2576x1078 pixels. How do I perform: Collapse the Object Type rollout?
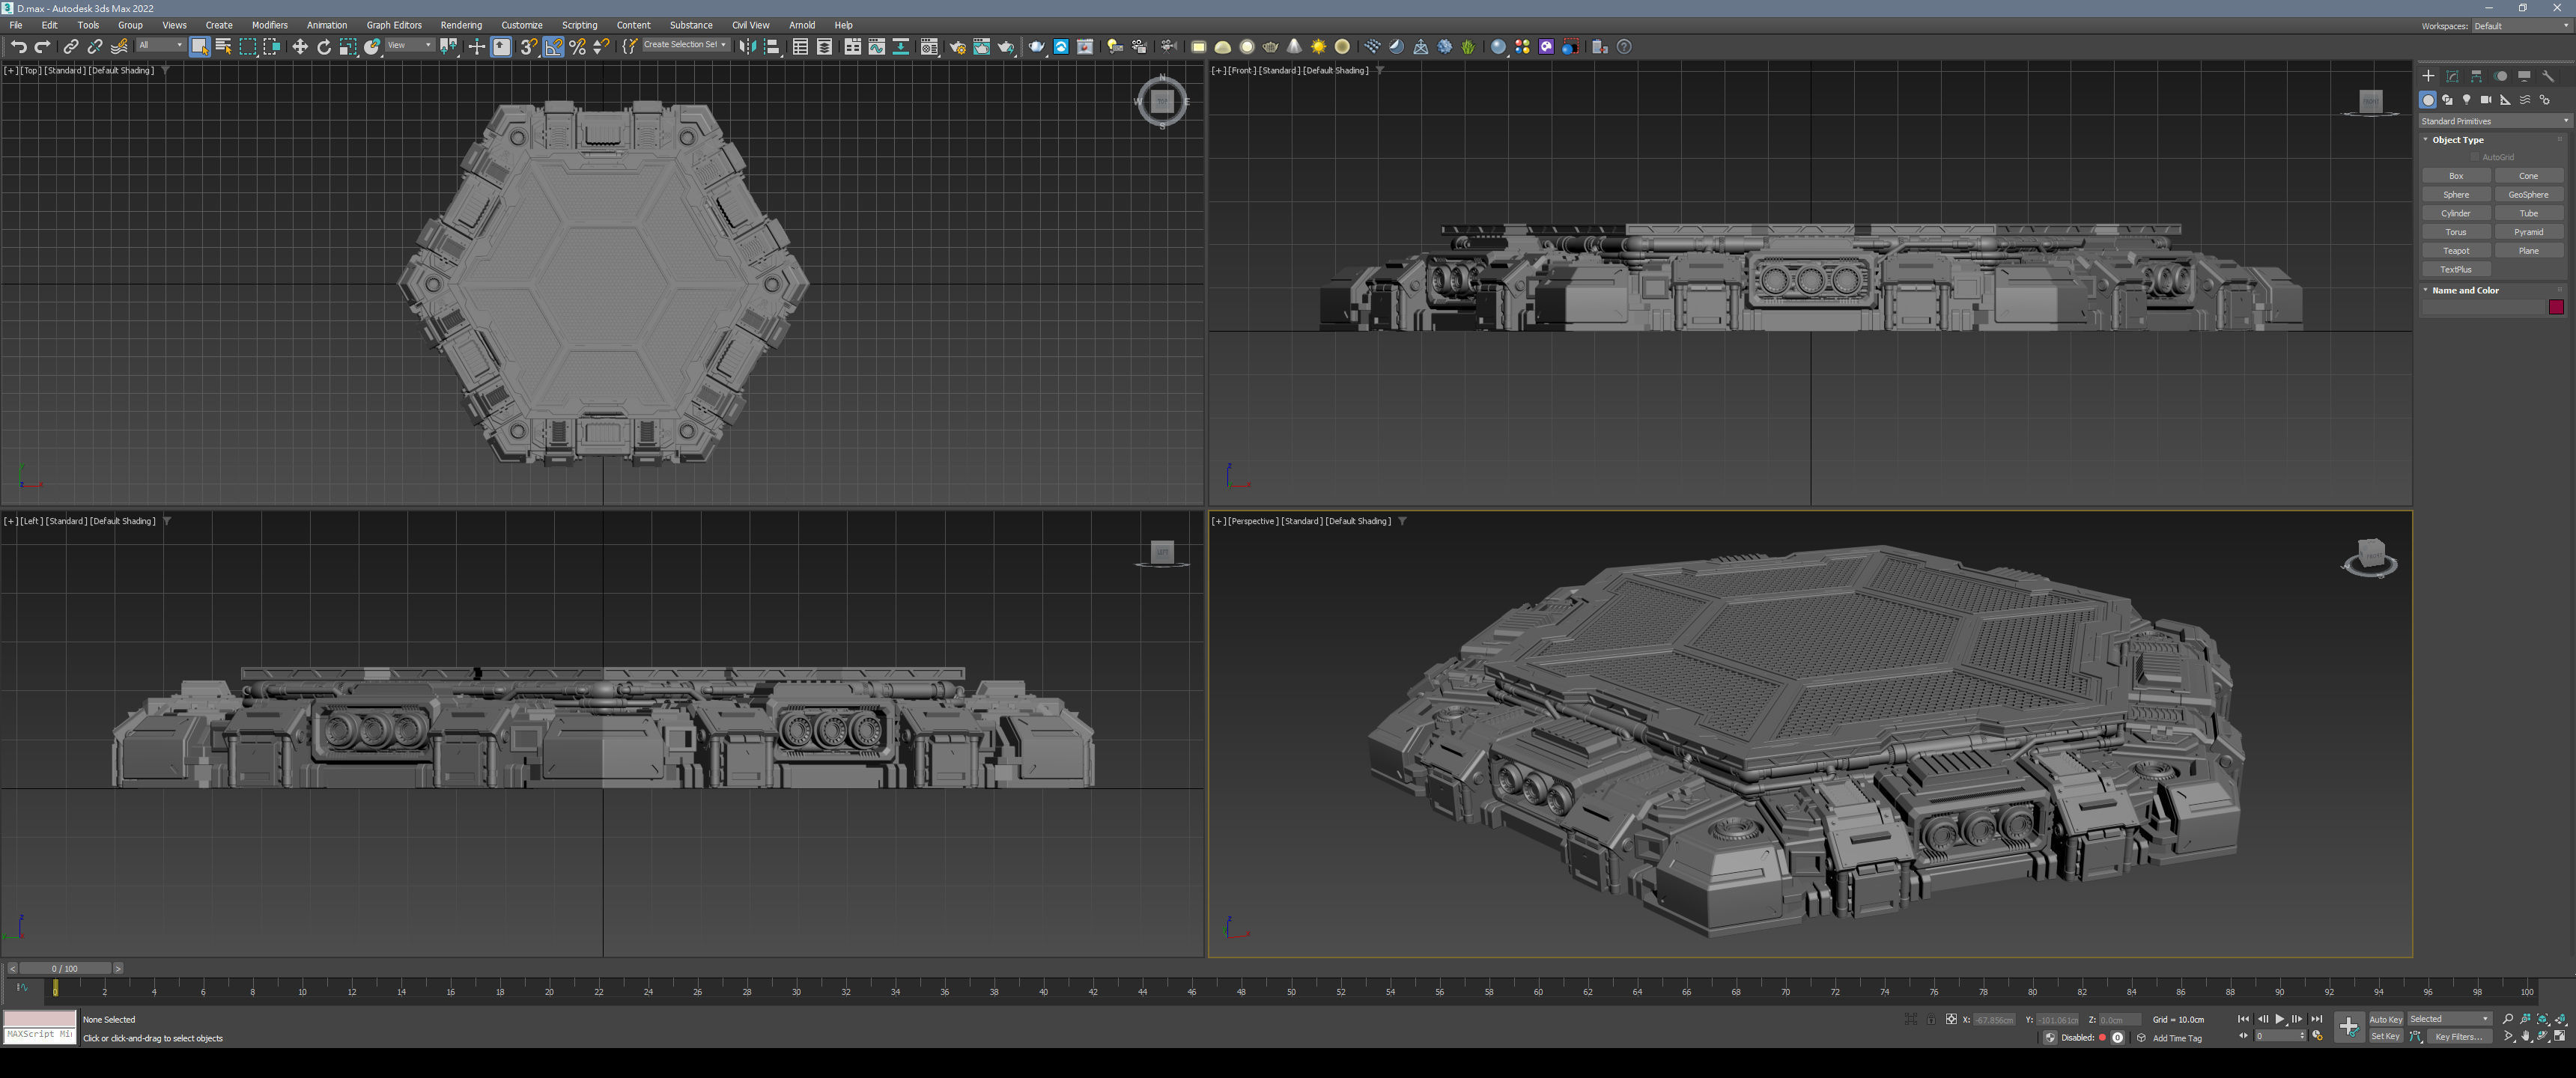pyautogui.click(x=2457, y=140)
